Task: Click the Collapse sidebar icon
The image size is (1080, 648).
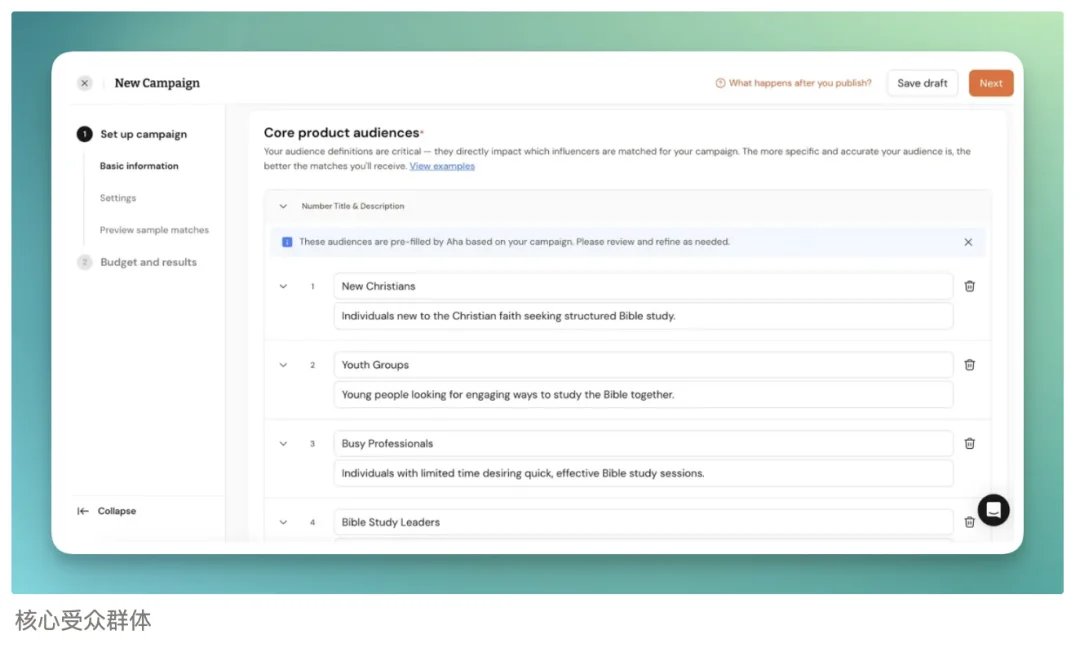Action: pos(83,511)
